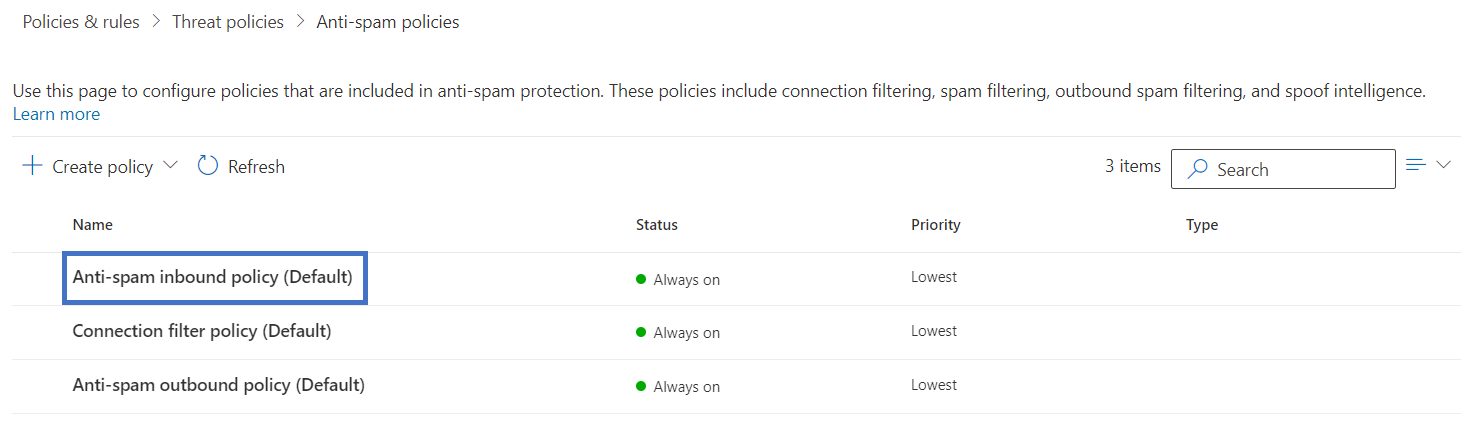This screenshot has width=1464, height=440.
Task: Click the plus icon beside Create policy
Action: [32, 166]
